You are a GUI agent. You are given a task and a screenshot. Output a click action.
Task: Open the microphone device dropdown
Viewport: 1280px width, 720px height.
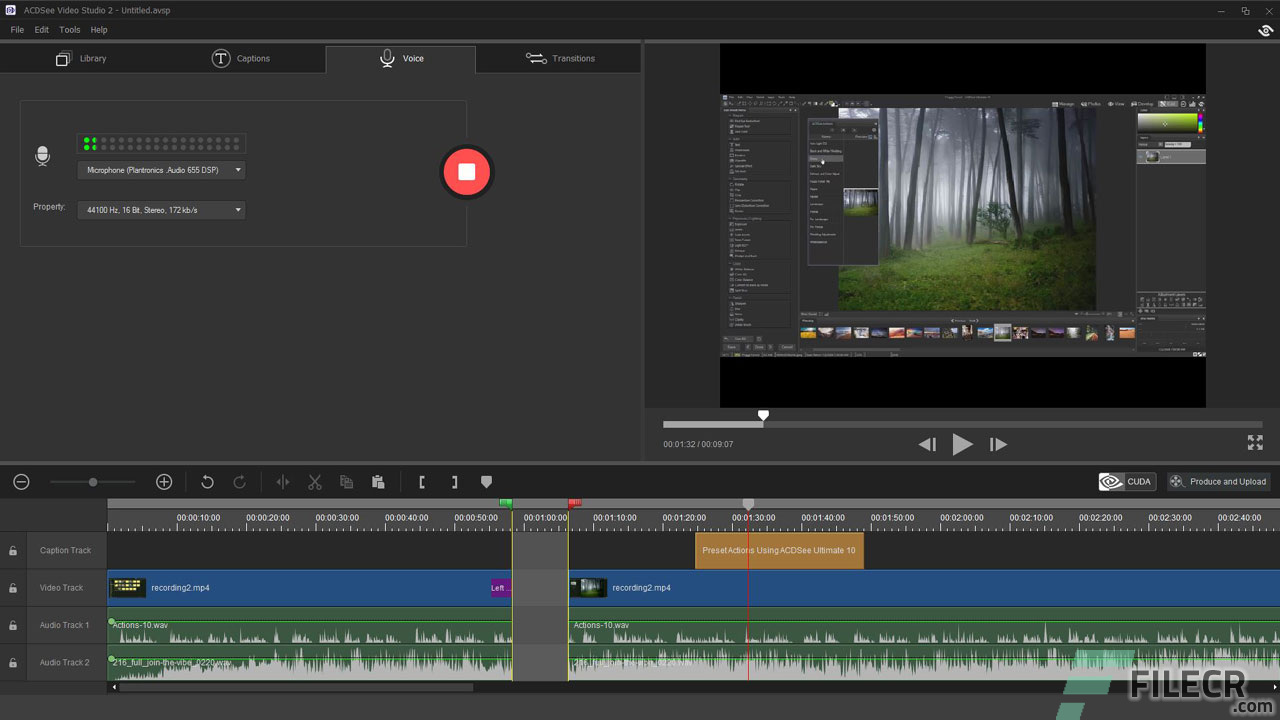(161, 170)
